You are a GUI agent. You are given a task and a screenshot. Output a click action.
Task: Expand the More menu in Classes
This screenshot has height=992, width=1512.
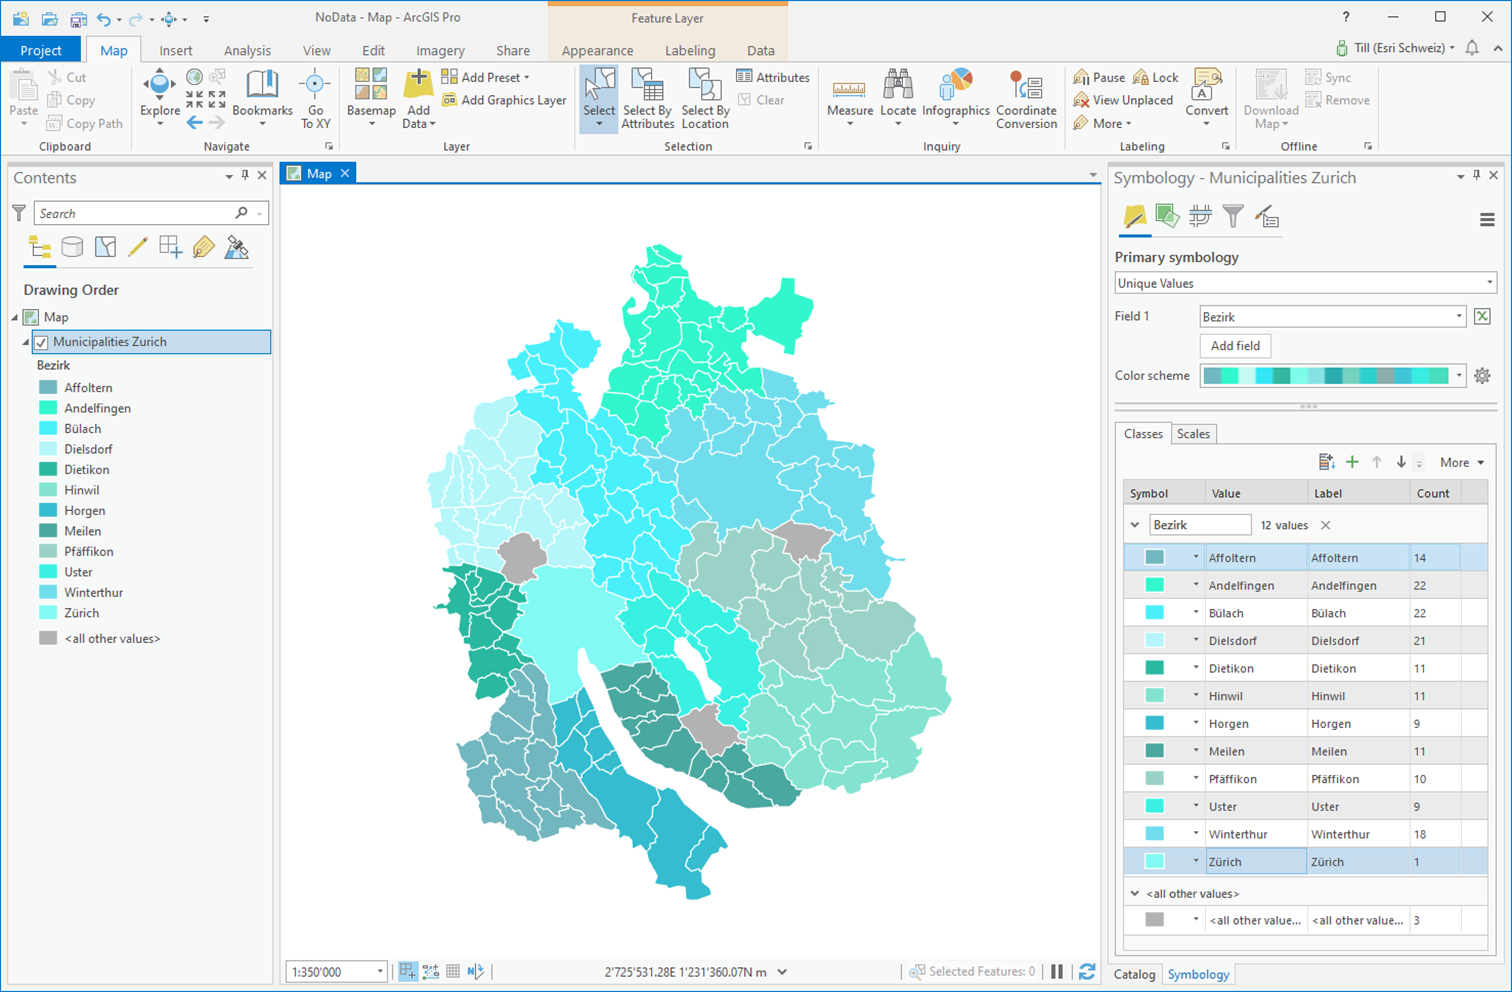pos(1462,462)
